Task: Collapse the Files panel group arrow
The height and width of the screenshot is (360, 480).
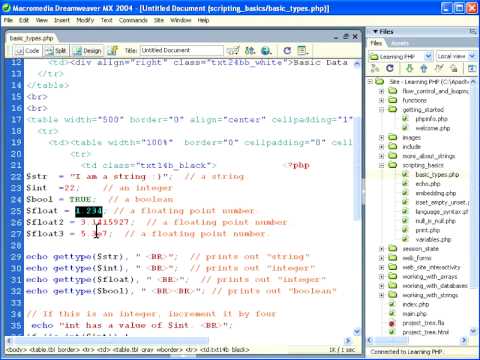Action: click(x=375, y=31)
